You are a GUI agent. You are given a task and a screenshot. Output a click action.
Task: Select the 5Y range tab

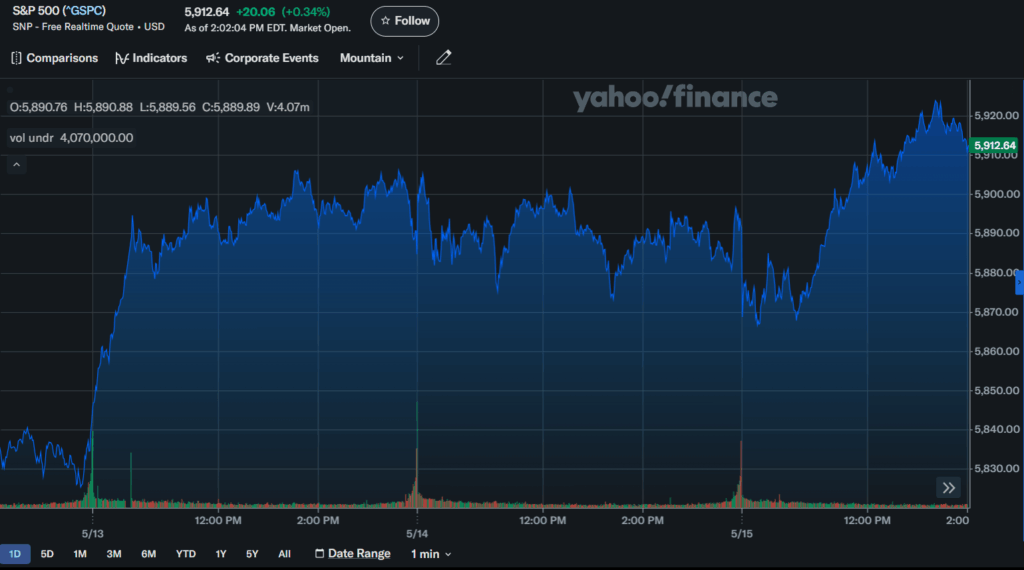pyautogui.click(x=252, y=554)
